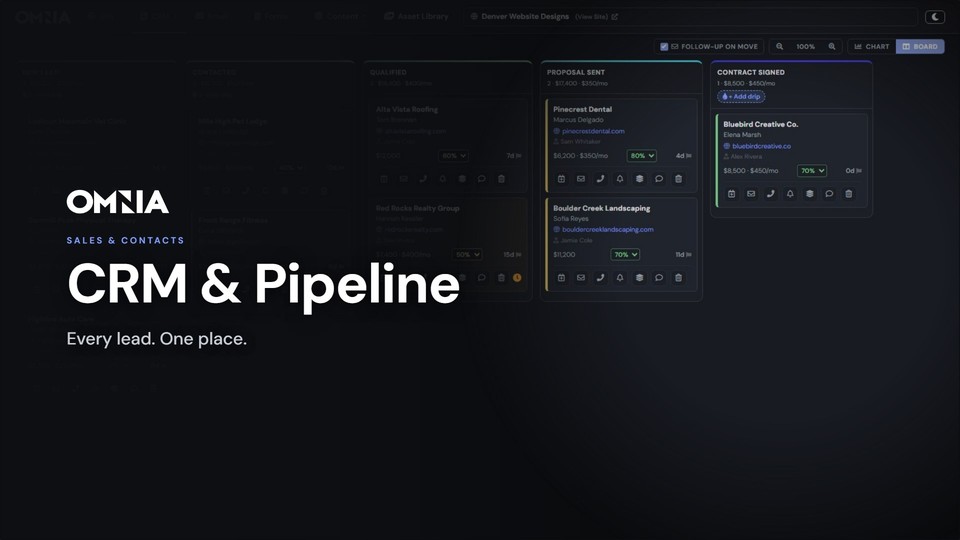
Task: Visit bouldercreeklandscaping.com link
Action: coord(607,230)
